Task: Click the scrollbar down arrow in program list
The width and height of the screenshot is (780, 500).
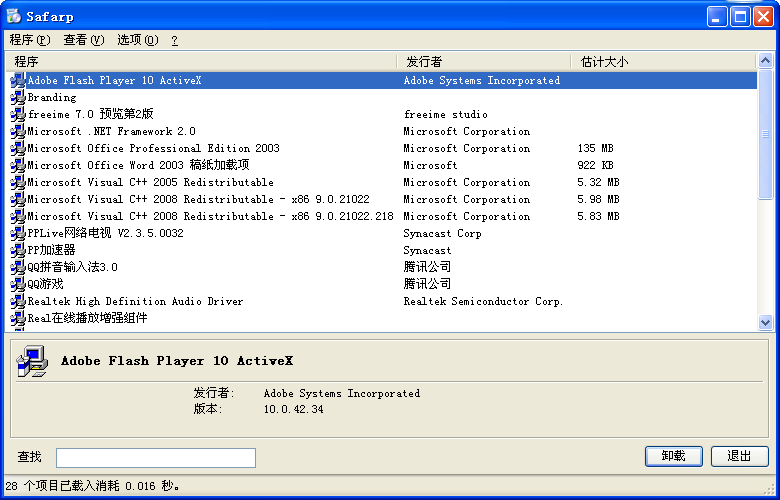Action: [765, 322]
